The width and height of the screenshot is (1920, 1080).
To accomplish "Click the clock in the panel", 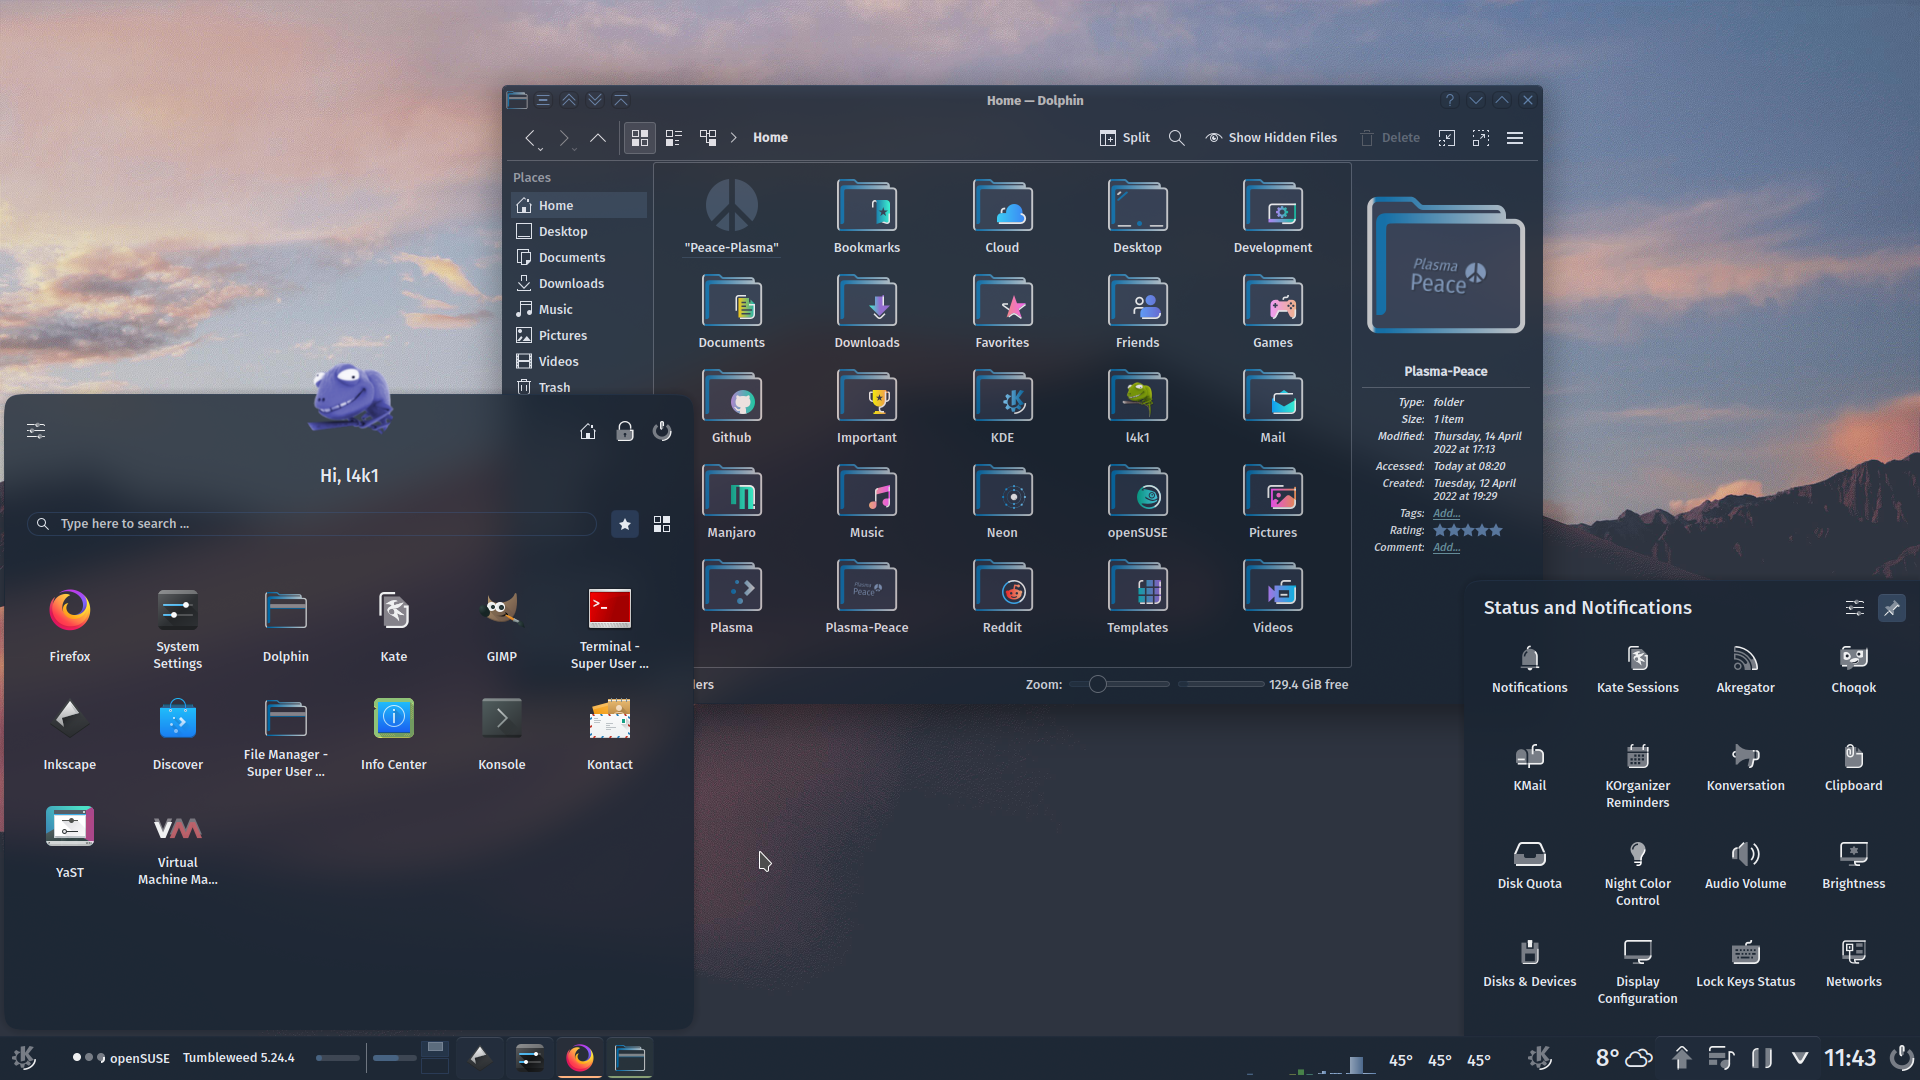I will pyautogui.click(x=1850, y=1057).
